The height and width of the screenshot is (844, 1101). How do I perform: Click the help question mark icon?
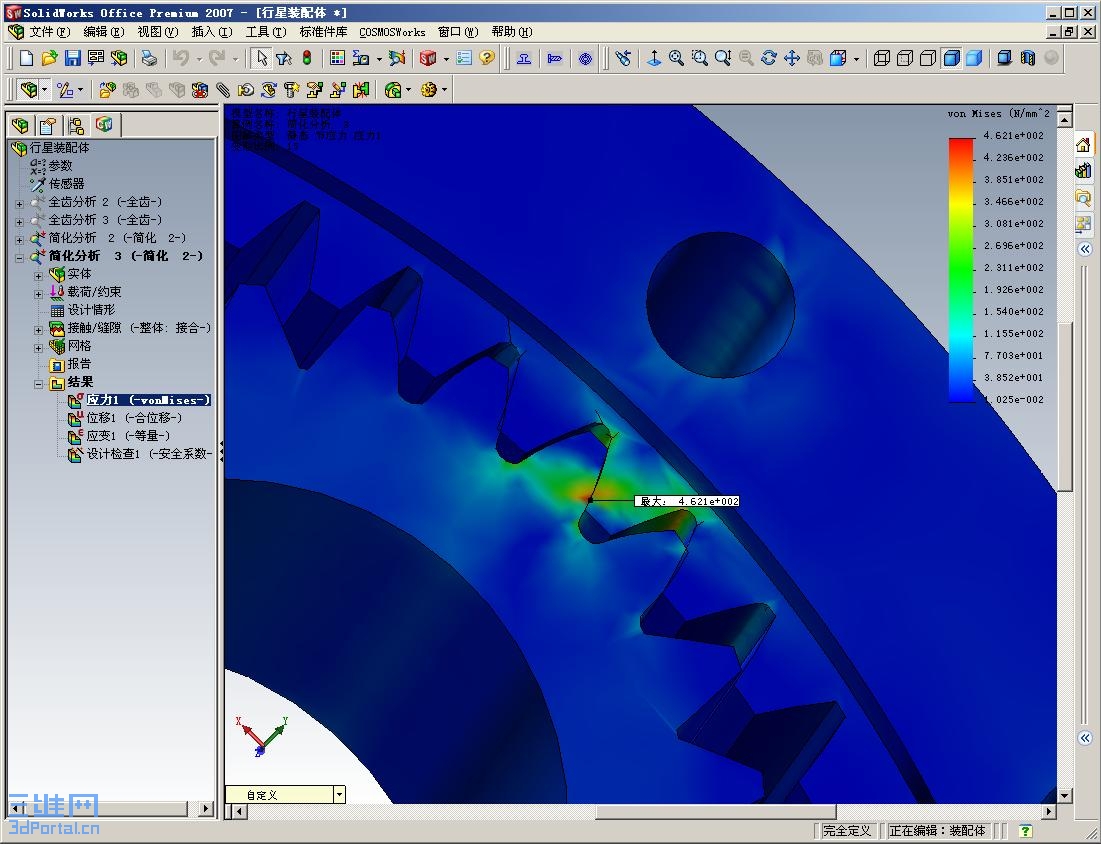(487, 58)
